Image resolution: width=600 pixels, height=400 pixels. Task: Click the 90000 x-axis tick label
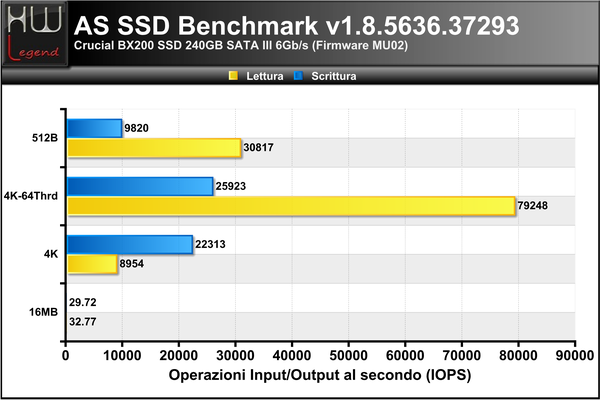pos(575,356)
